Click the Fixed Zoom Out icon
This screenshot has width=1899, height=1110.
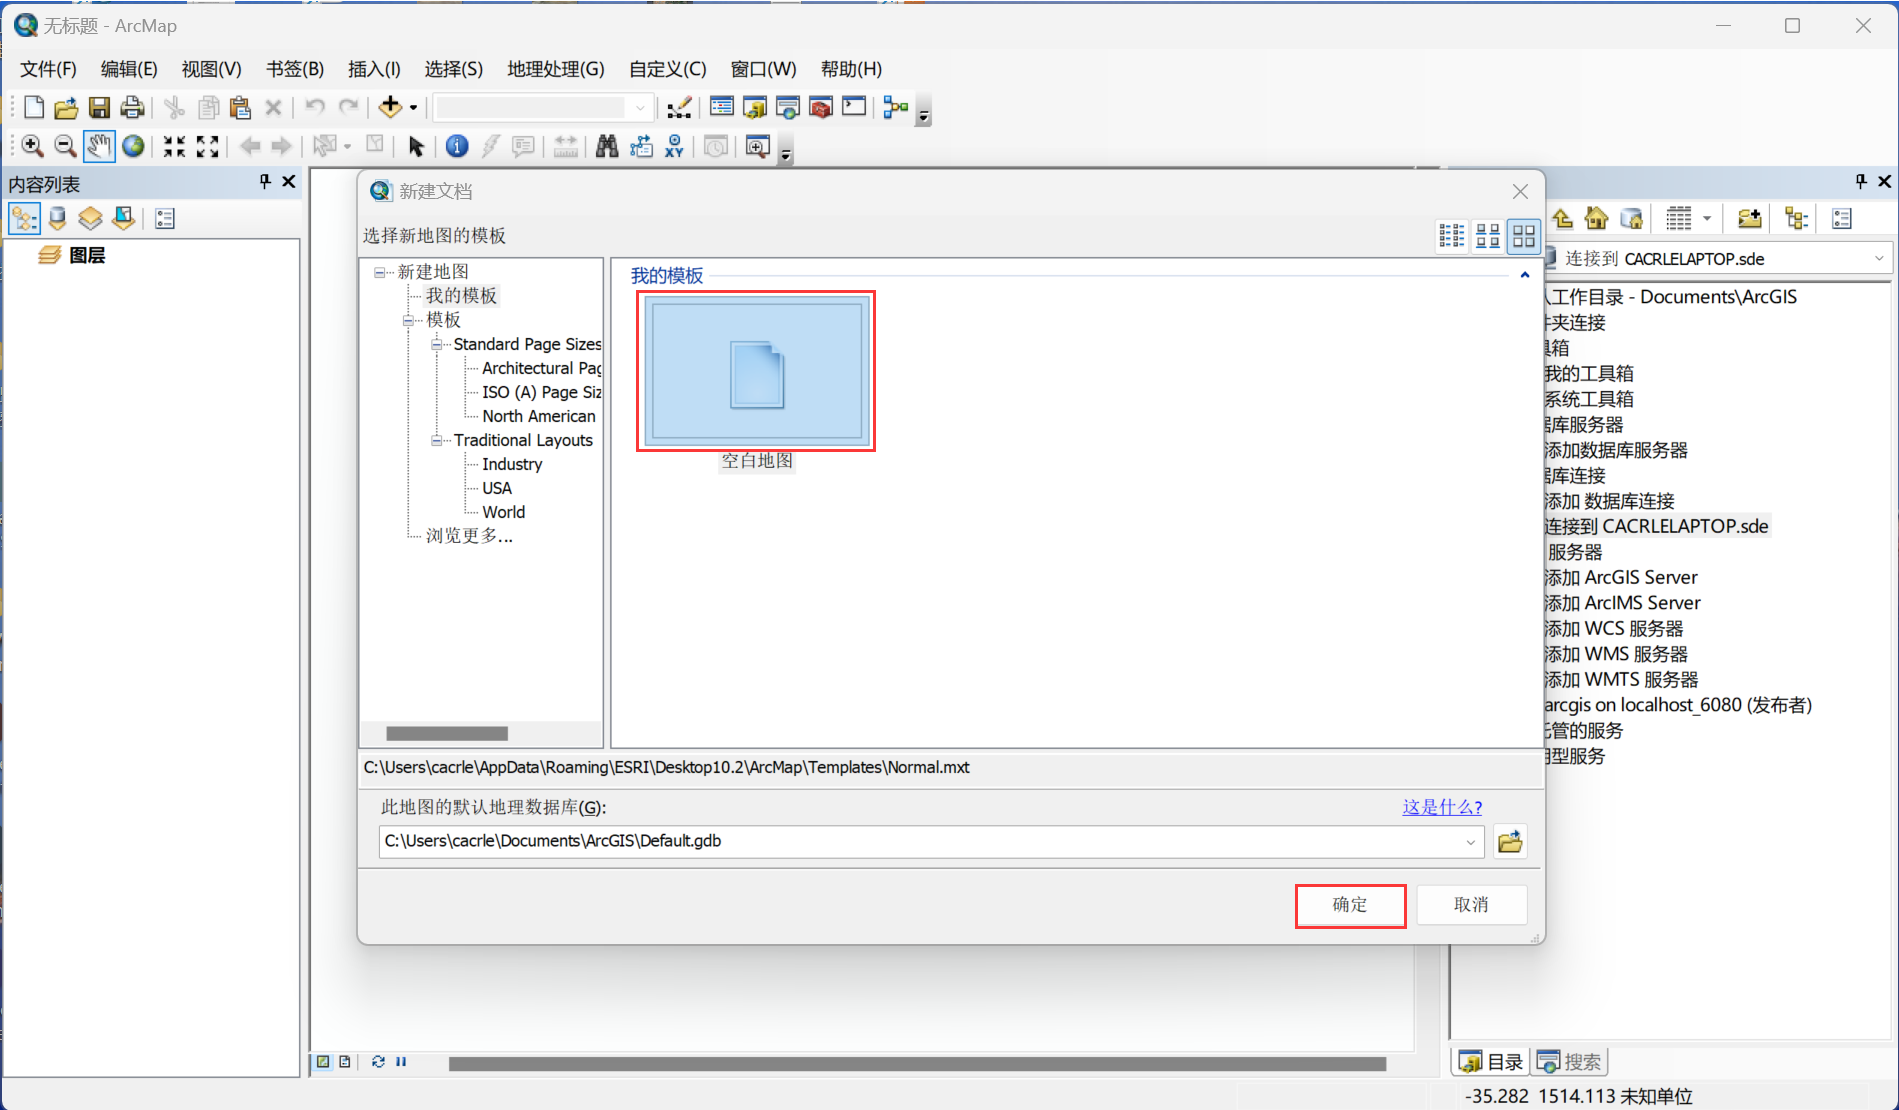coord(207,146)
